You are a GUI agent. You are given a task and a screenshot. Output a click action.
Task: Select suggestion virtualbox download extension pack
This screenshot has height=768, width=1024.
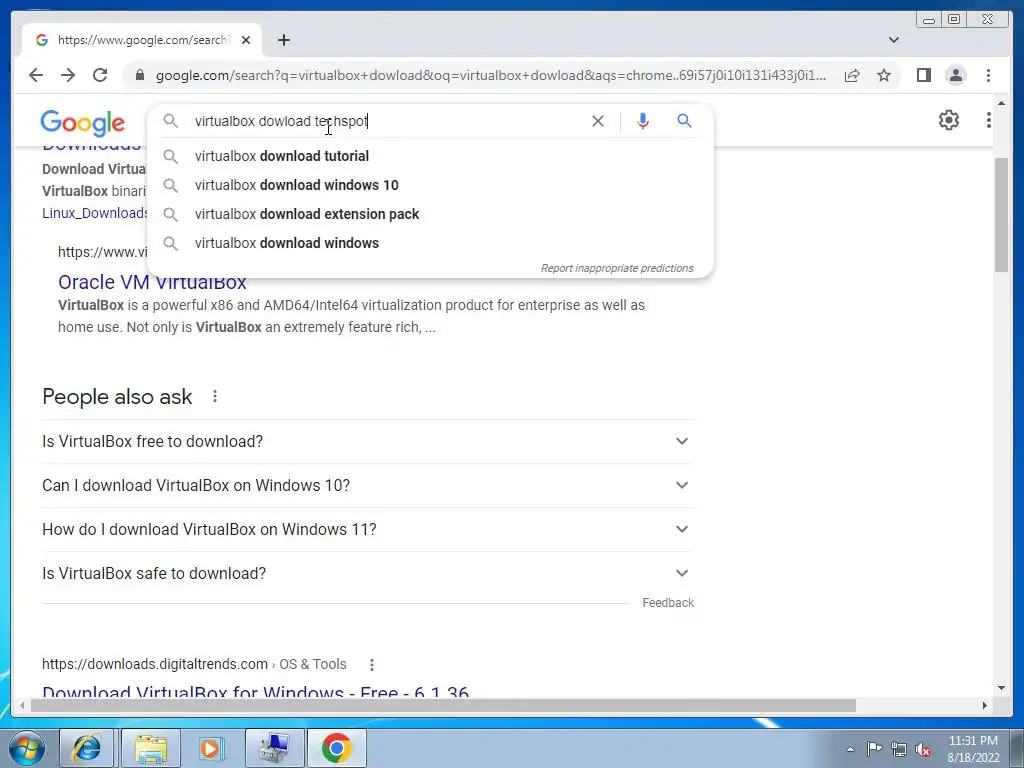click(x=430, y=214)
